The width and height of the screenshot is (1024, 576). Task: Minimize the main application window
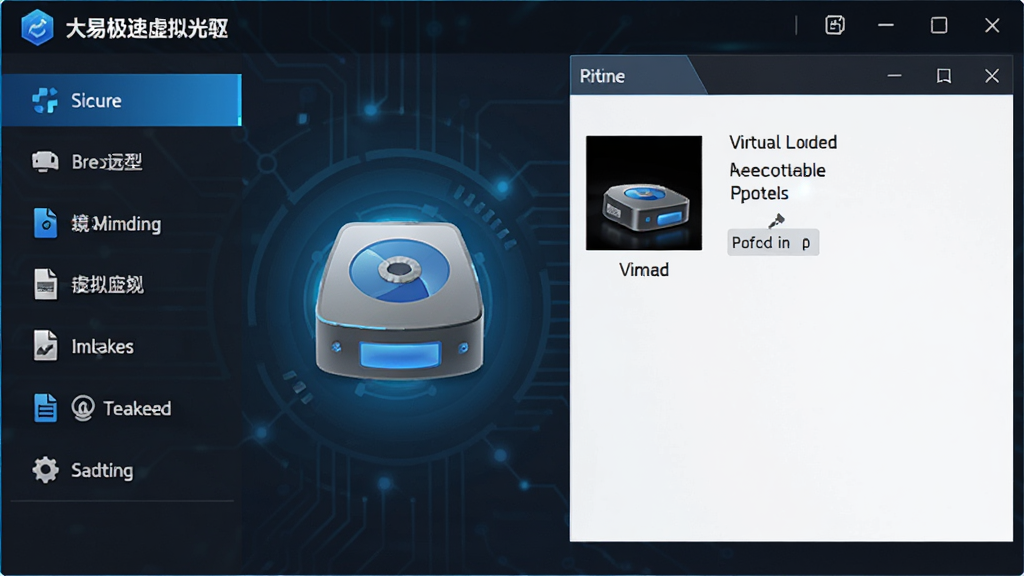coord(886,25)
